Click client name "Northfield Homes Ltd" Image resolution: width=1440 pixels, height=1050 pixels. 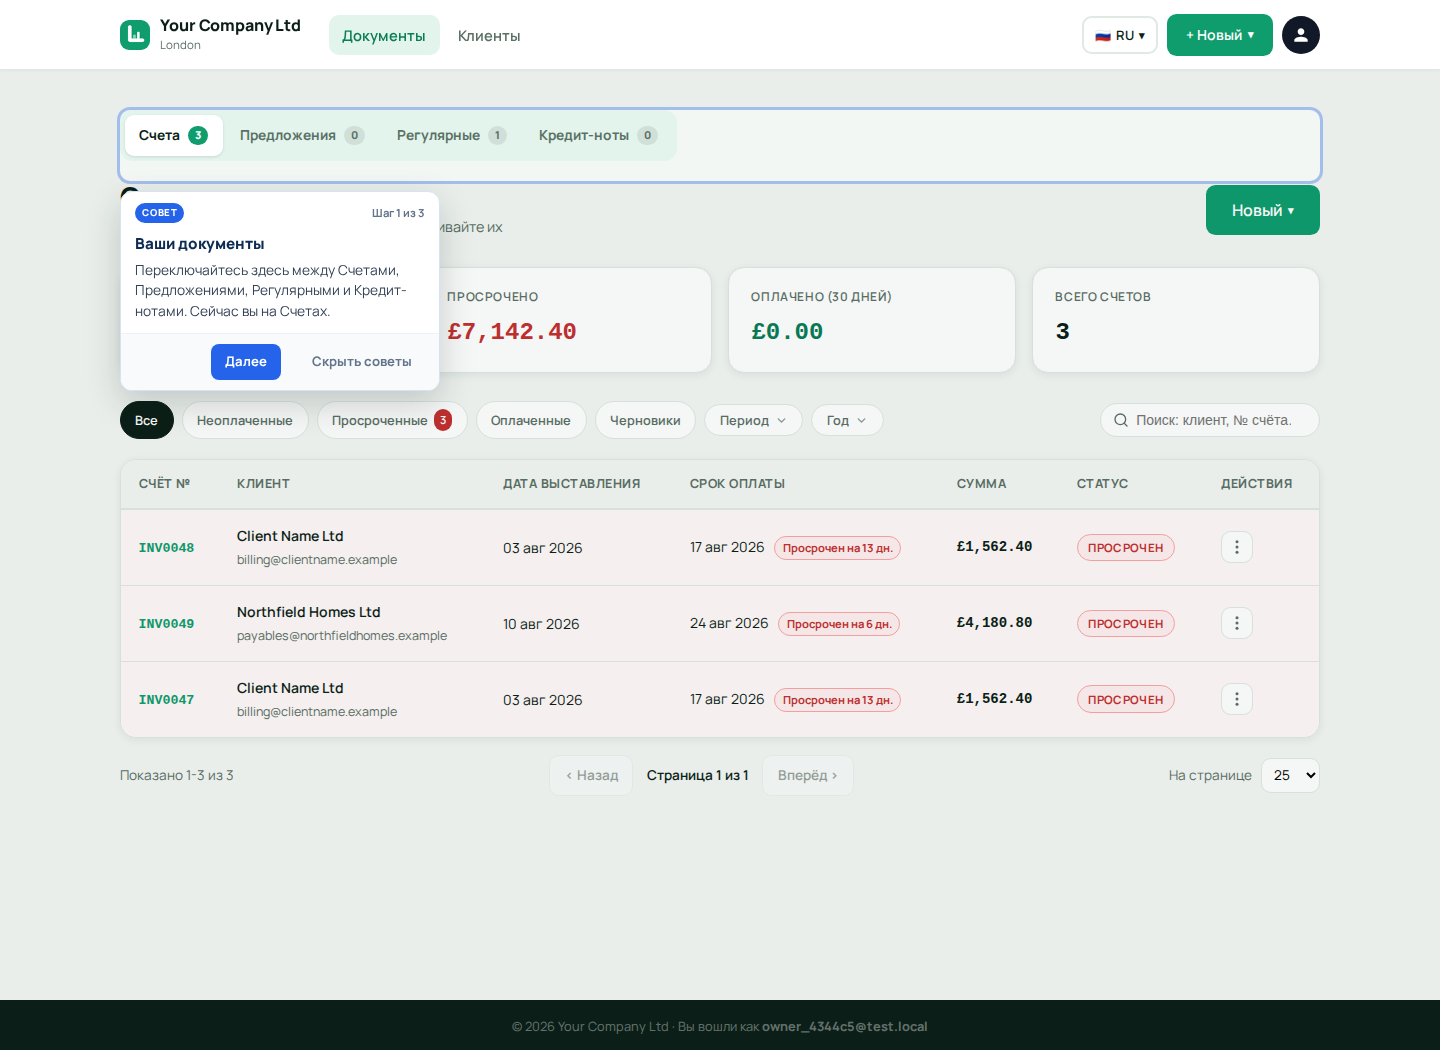coord(309,612)
